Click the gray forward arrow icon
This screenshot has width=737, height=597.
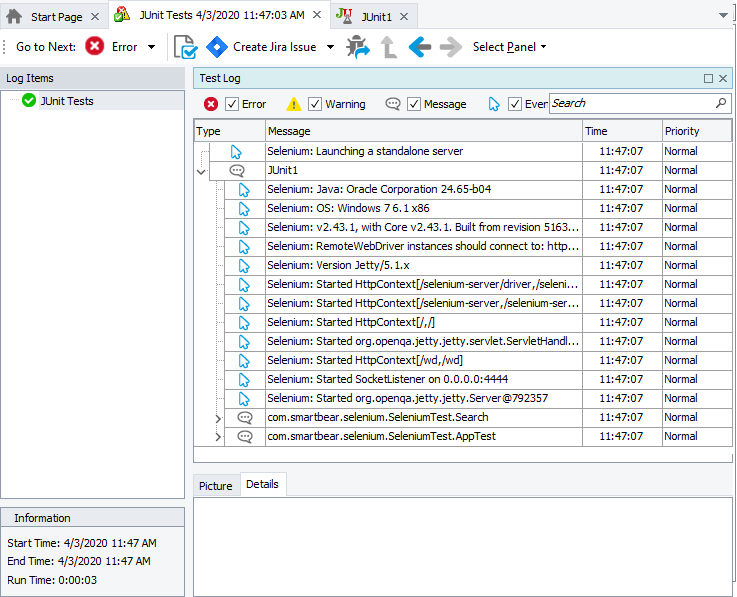coord(451,47)
